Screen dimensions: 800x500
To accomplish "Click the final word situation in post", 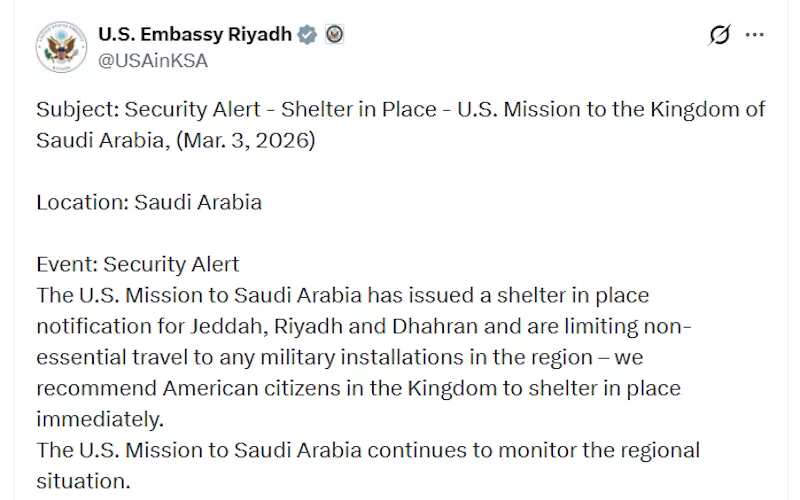I will 83,481.
